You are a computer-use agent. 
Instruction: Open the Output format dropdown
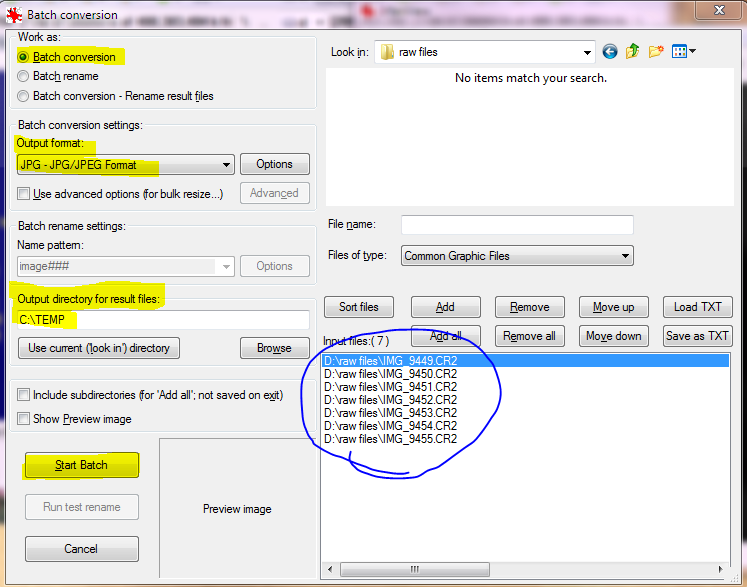[126, 165]
